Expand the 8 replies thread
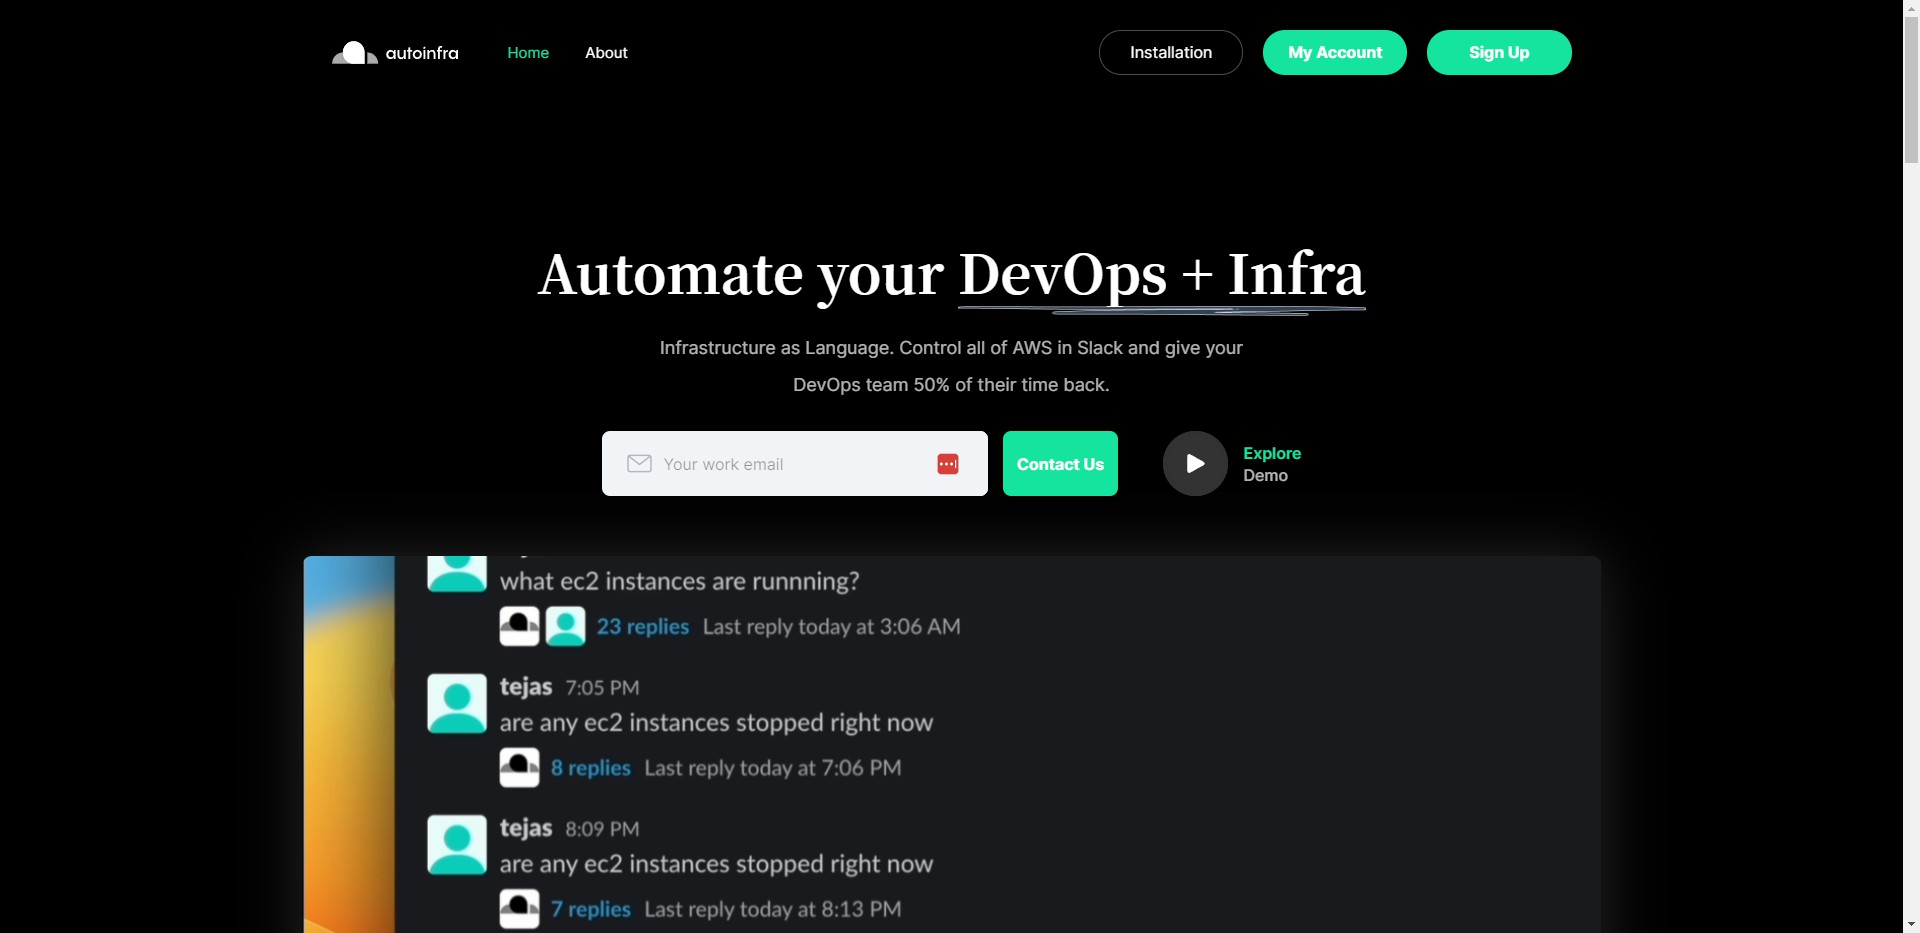1920x933 pixels. [x=591, y=768]
